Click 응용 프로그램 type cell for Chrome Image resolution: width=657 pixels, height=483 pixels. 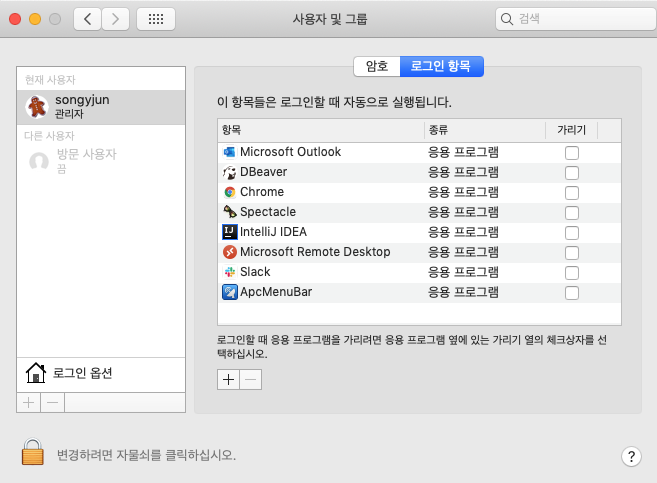463,192
